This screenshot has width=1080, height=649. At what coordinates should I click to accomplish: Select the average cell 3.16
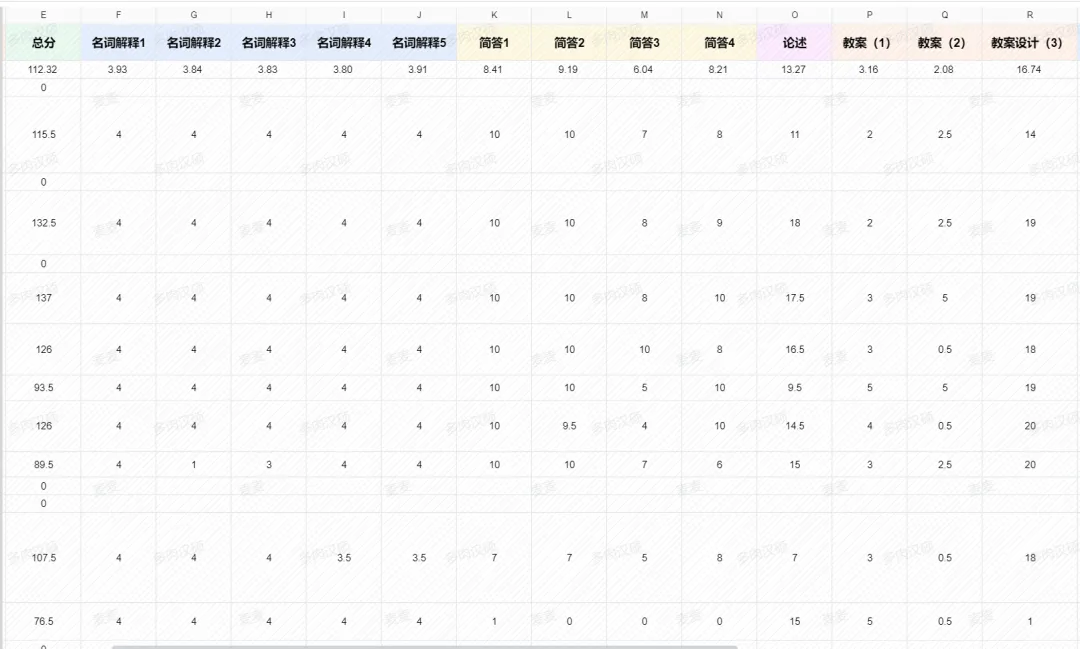coord(869,70)
